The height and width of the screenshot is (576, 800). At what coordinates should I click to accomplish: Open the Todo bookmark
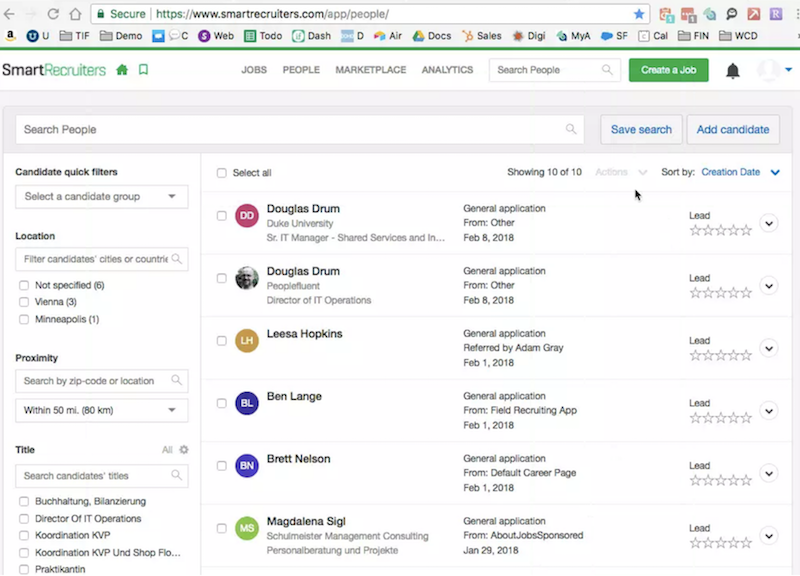263,36
